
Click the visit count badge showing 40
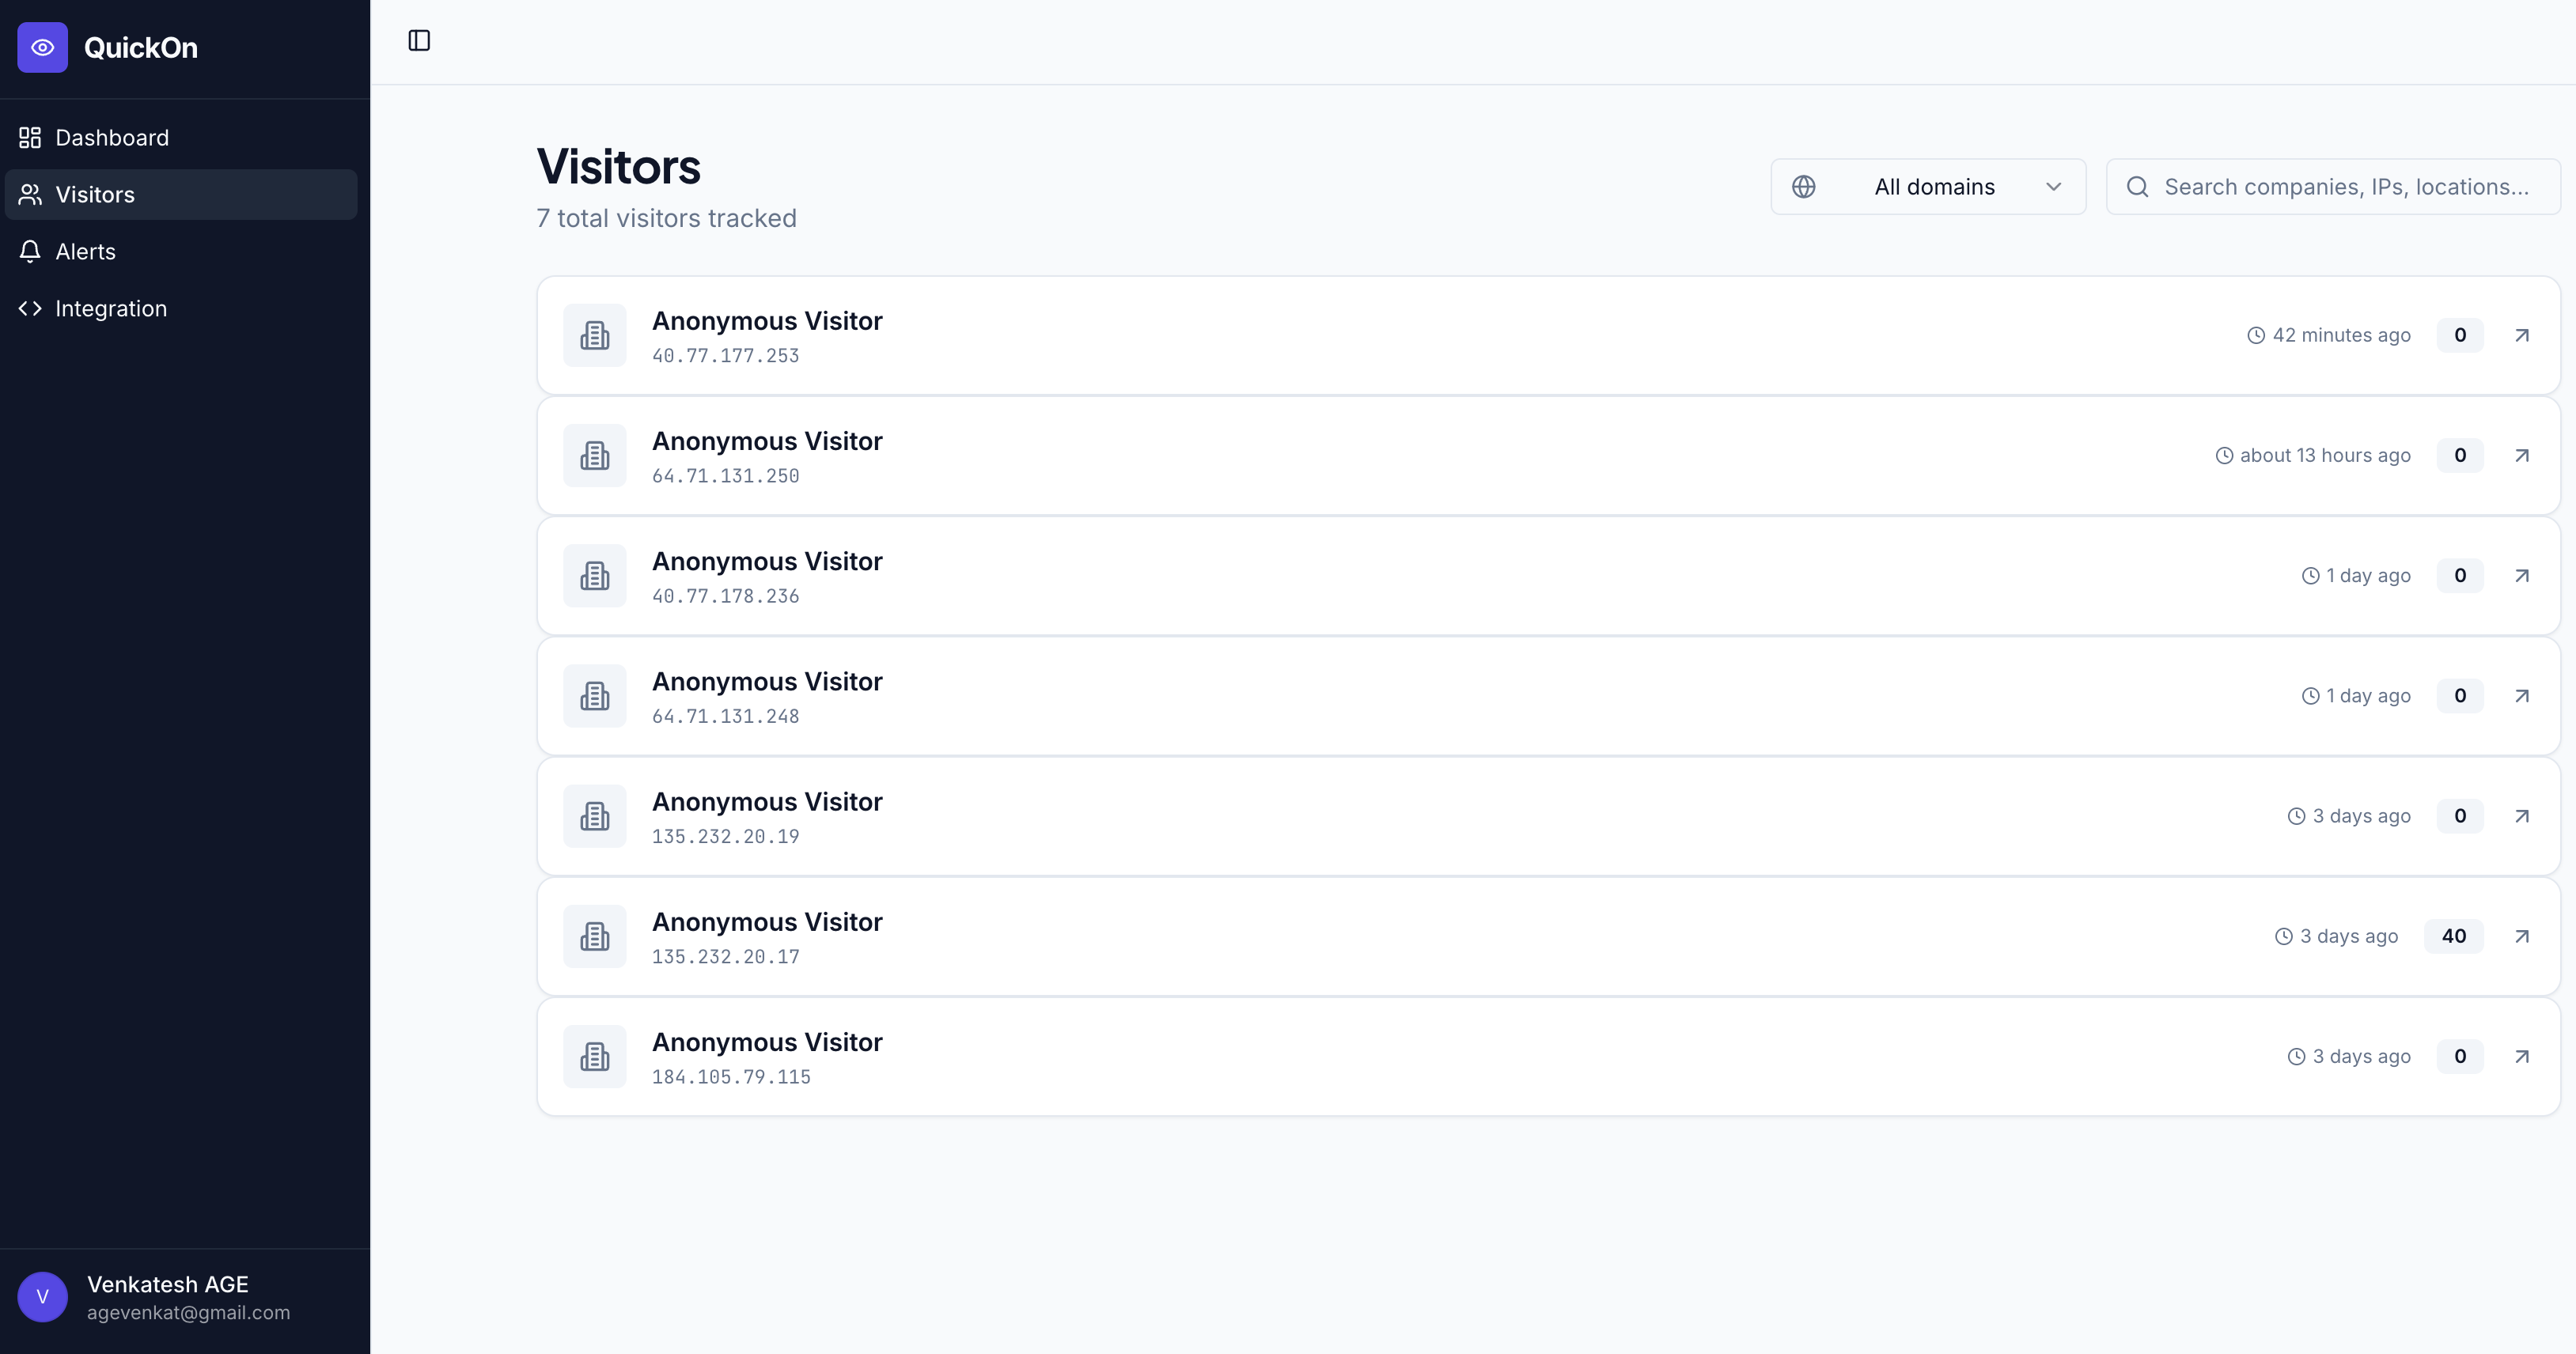pyautogui.click(x=2455, y=936)
